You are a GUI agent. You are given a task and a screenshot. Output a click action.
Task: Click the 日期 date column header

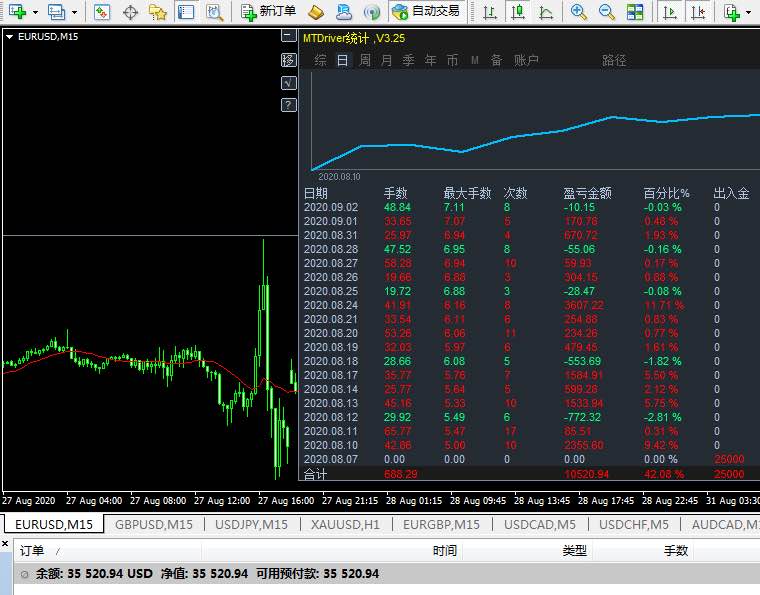click(316, 193)
